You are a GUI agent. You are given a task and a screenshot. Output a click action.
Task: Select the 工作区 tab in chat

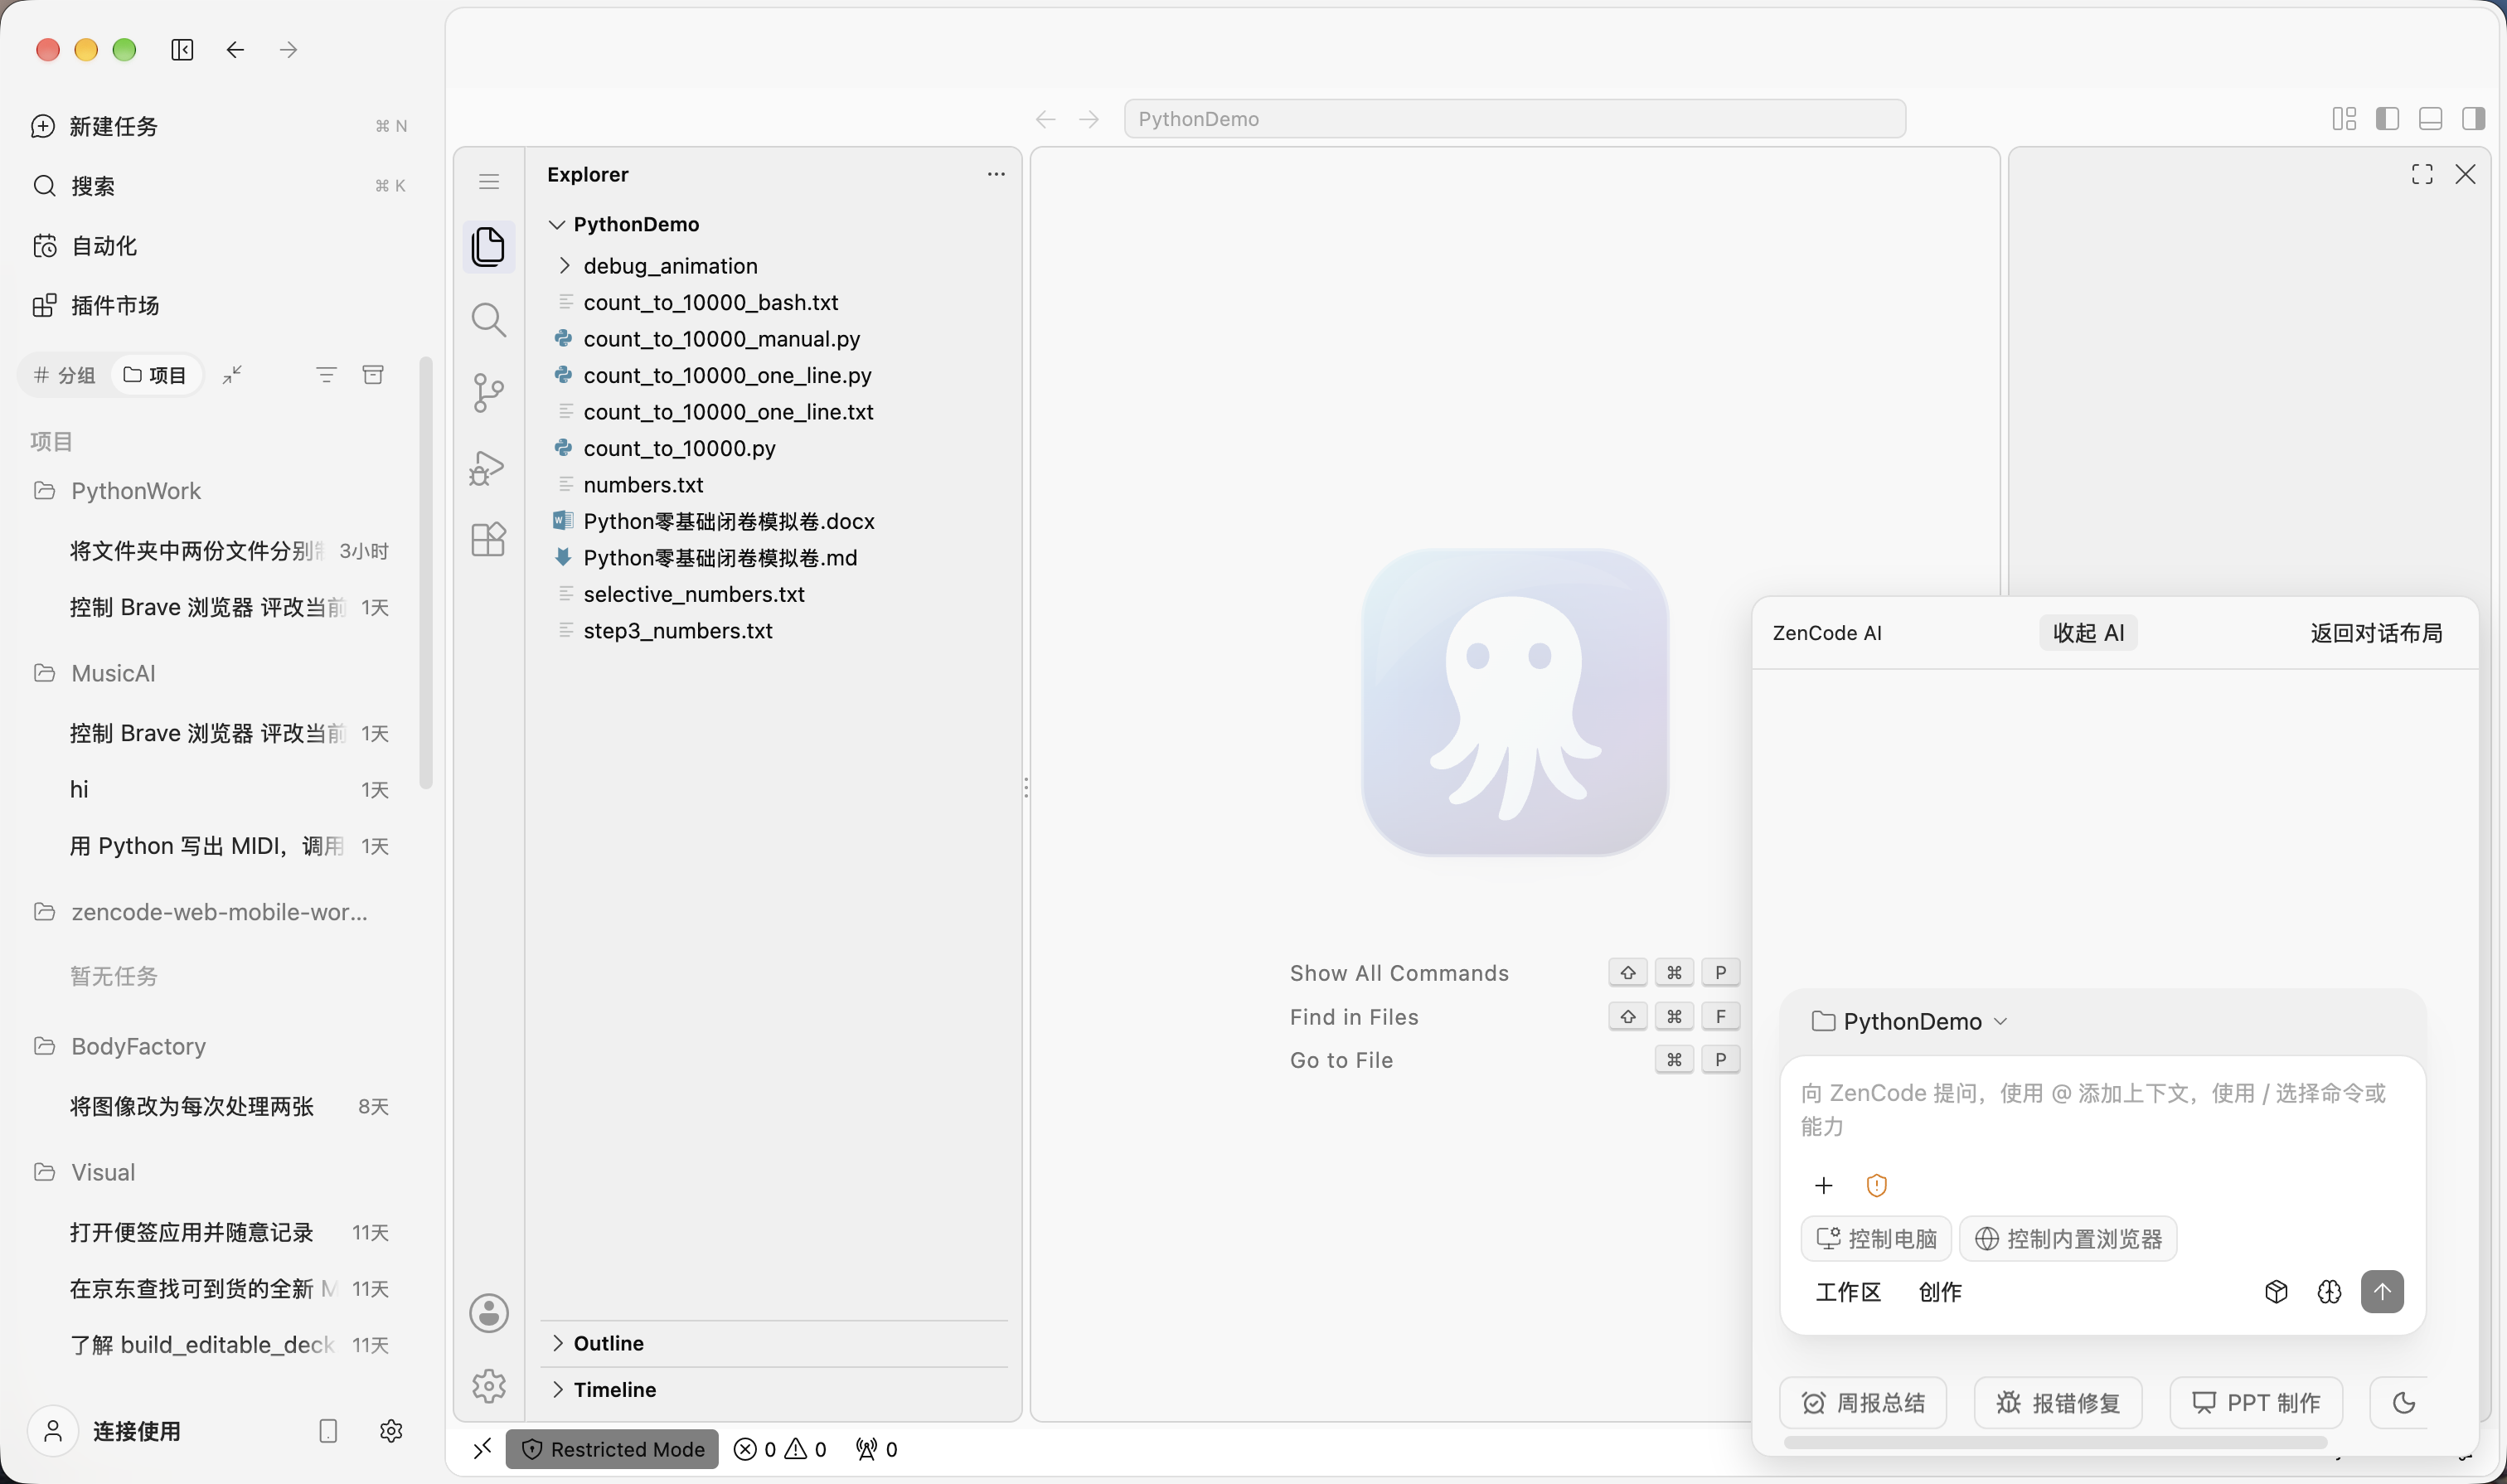point(1848,1292)
